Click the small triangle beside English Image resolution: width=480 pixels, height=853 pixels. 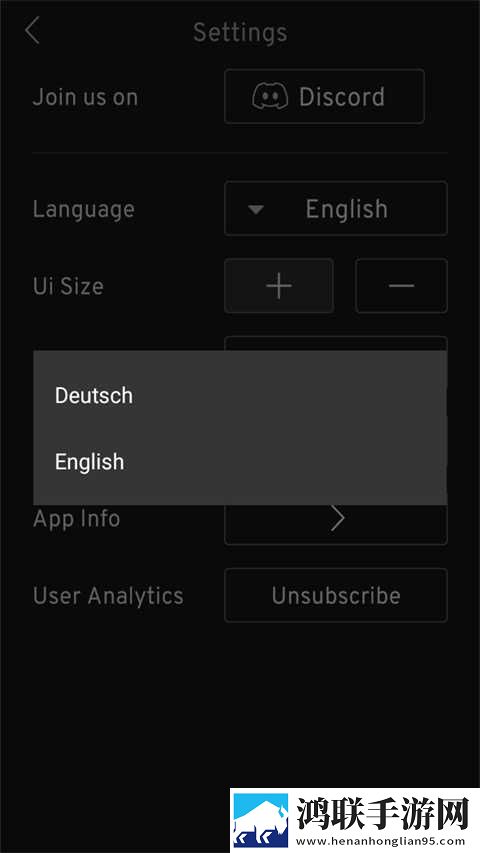(x=256, y=209)
